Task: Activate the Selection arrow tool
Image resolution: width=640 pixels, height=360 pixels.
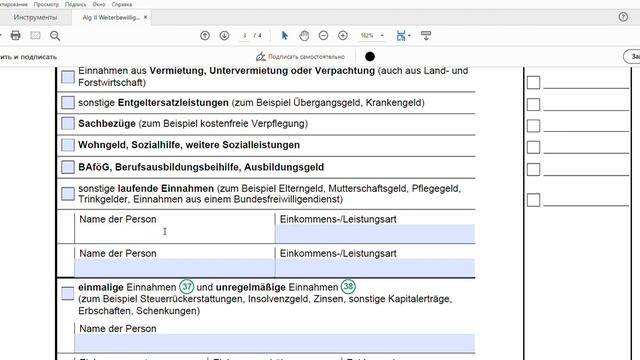Action: click(284, 36)
